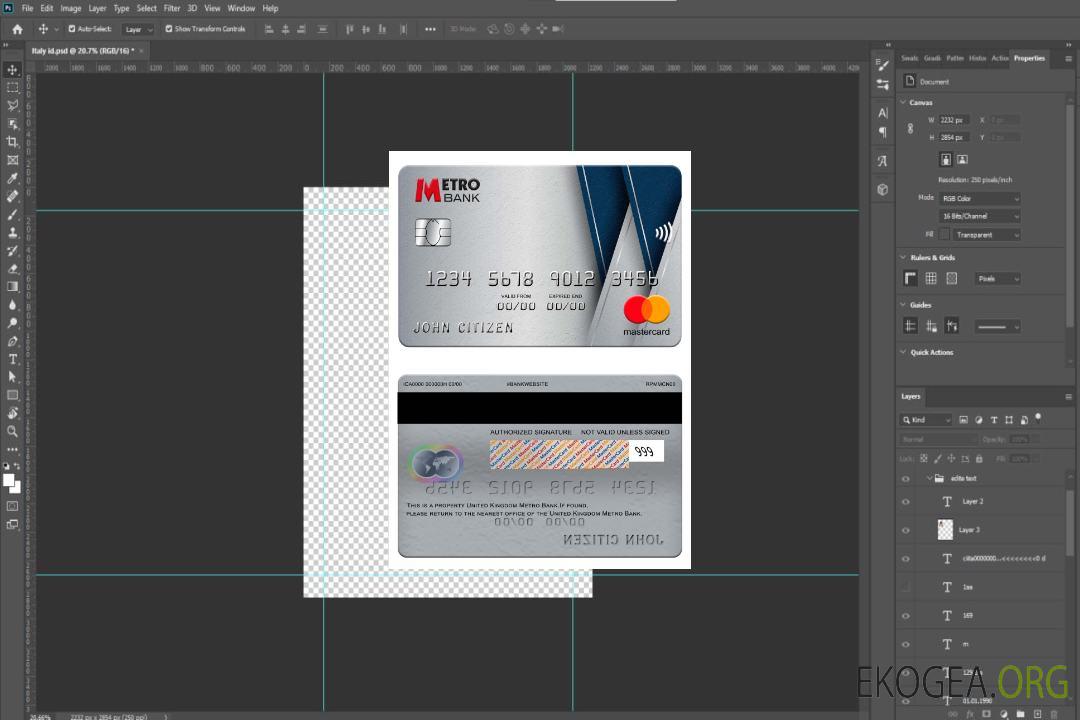Select the Path Selection tool
This screenshot has height=720, width=1080.
tap(12, 377)
